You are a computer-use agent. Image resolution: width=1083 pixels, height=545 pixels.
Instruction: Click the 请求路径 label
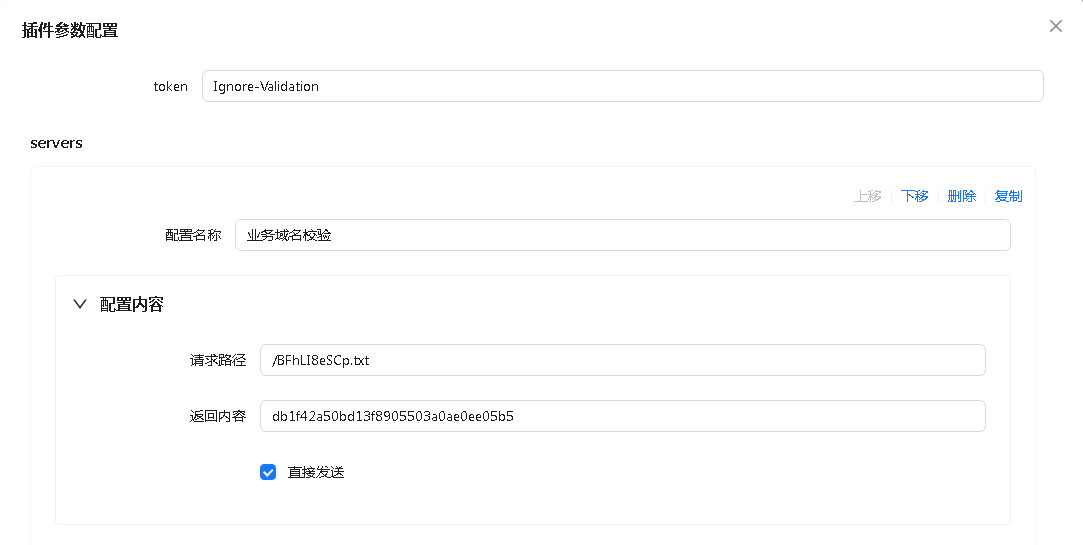pos(218,360)
